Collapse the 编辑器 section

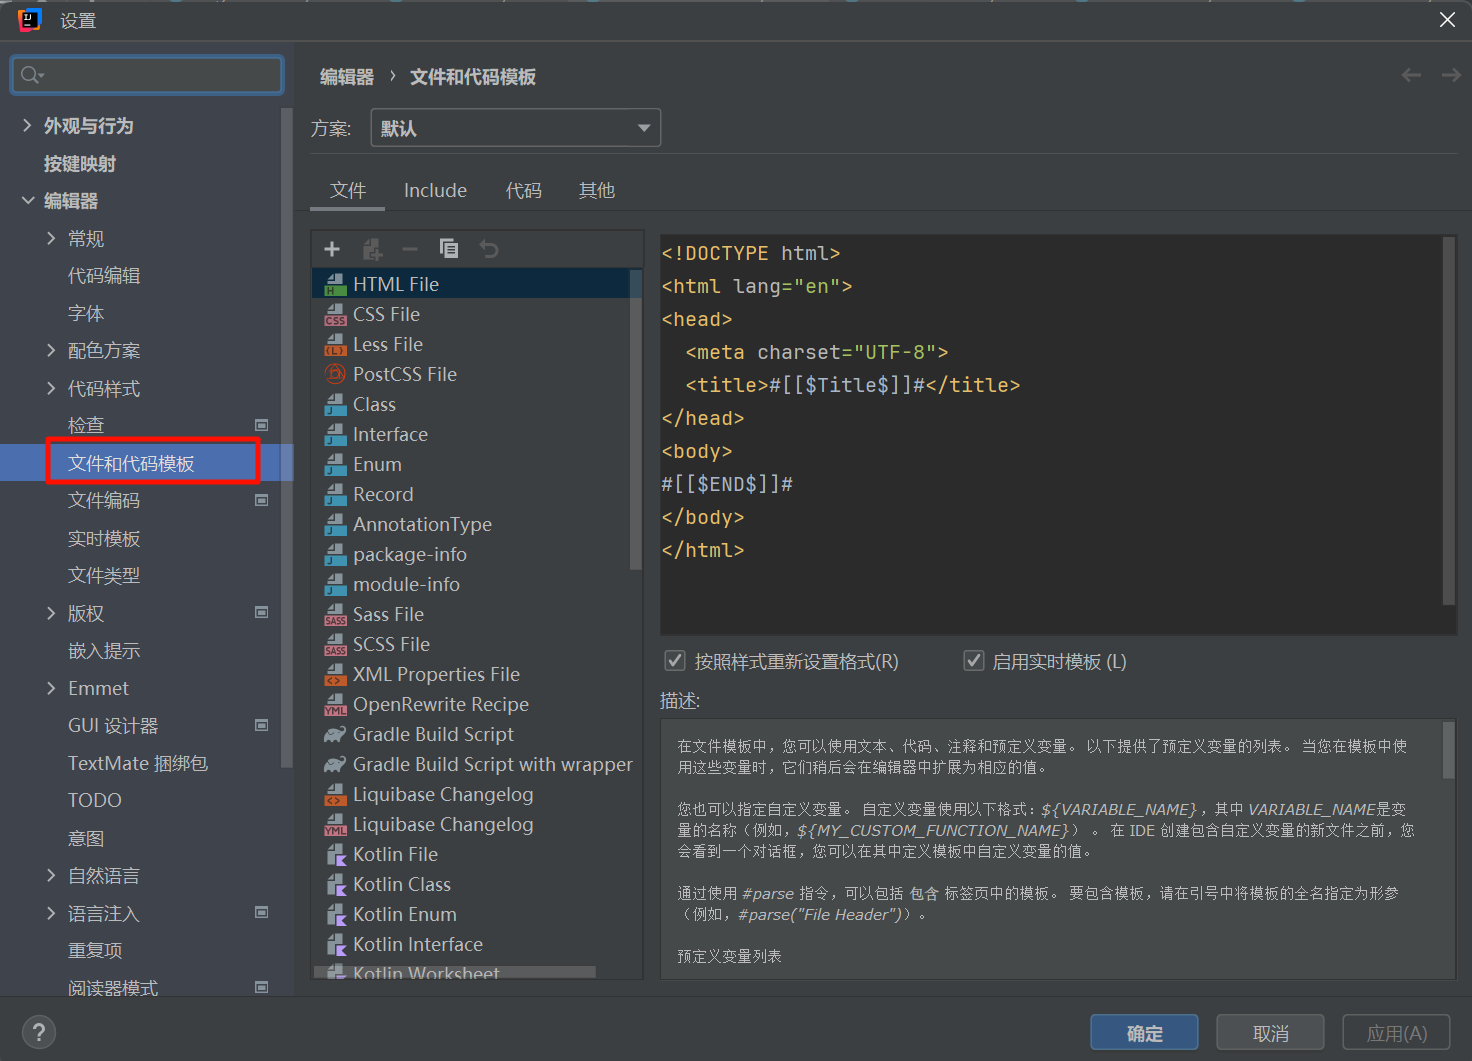[27, 200]
